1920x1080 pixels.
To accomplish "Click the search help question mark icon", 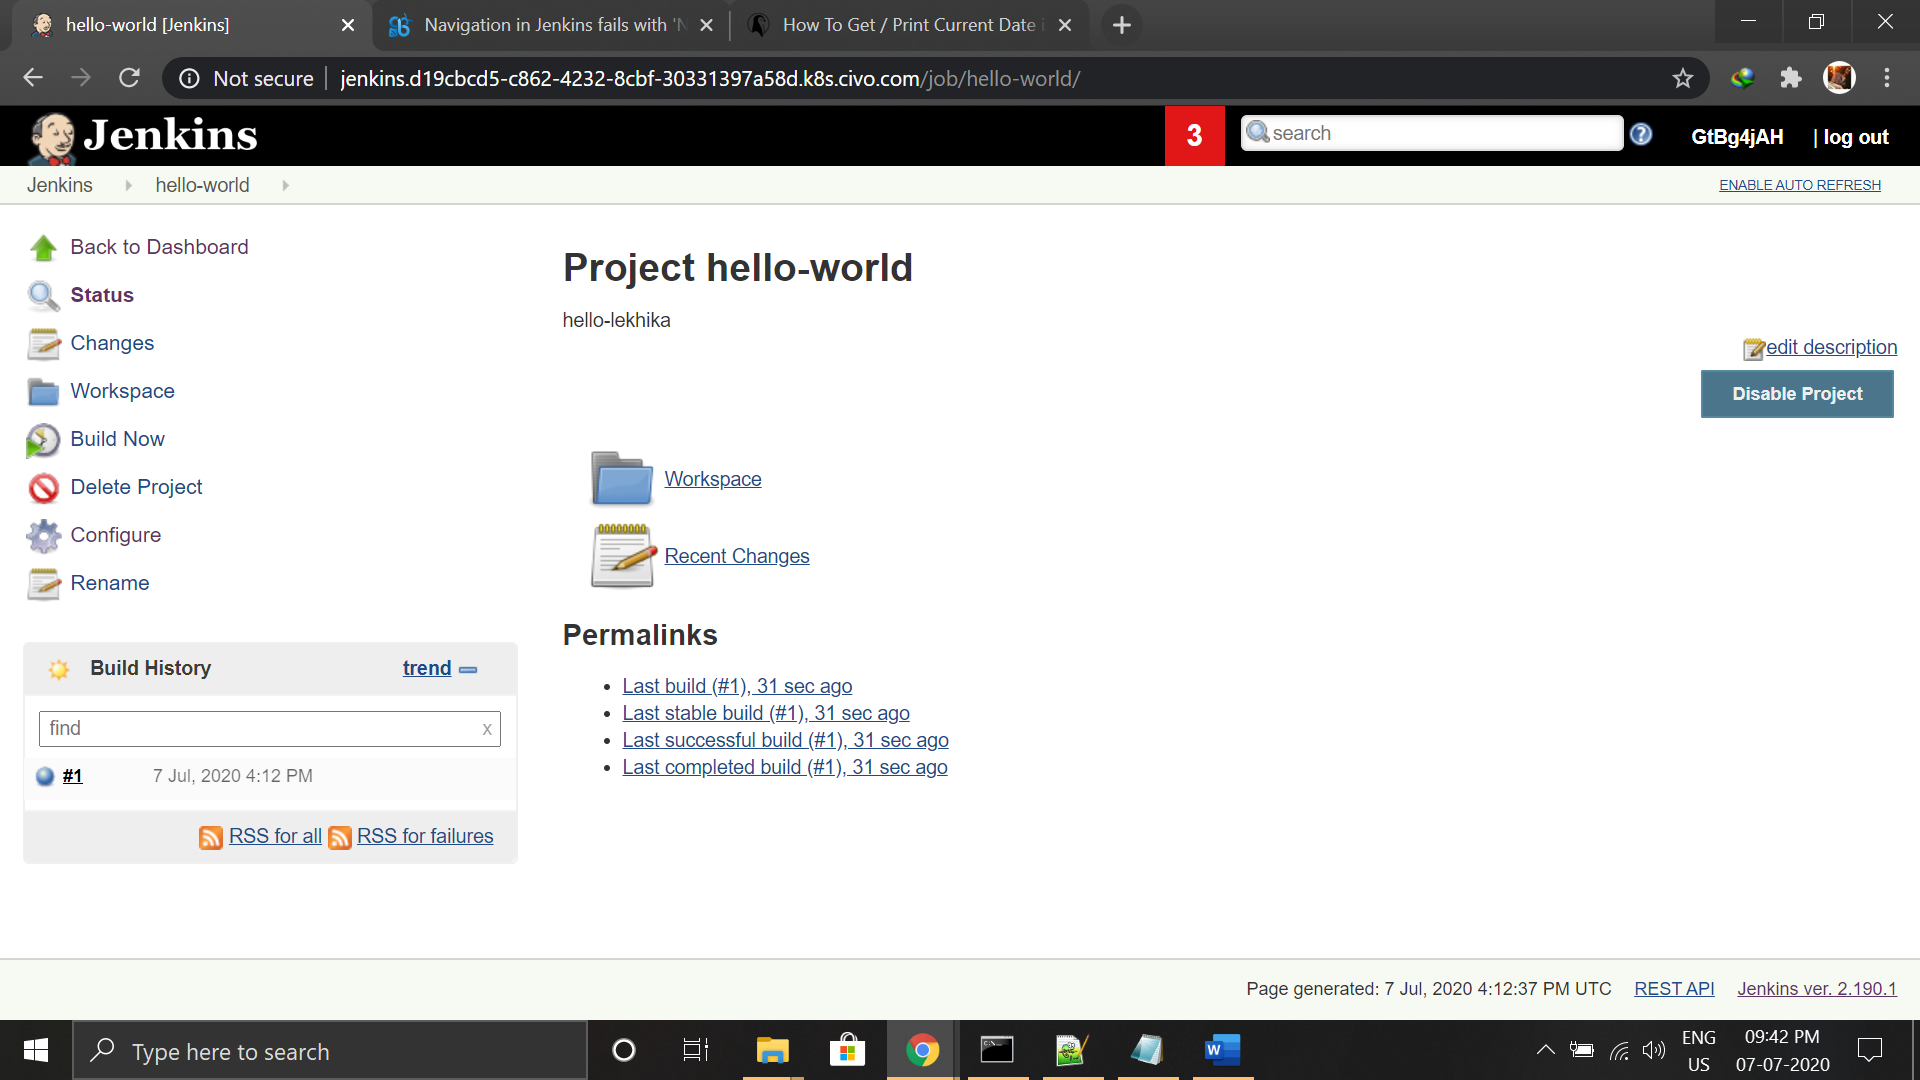I will click(x=1641, y=134).
